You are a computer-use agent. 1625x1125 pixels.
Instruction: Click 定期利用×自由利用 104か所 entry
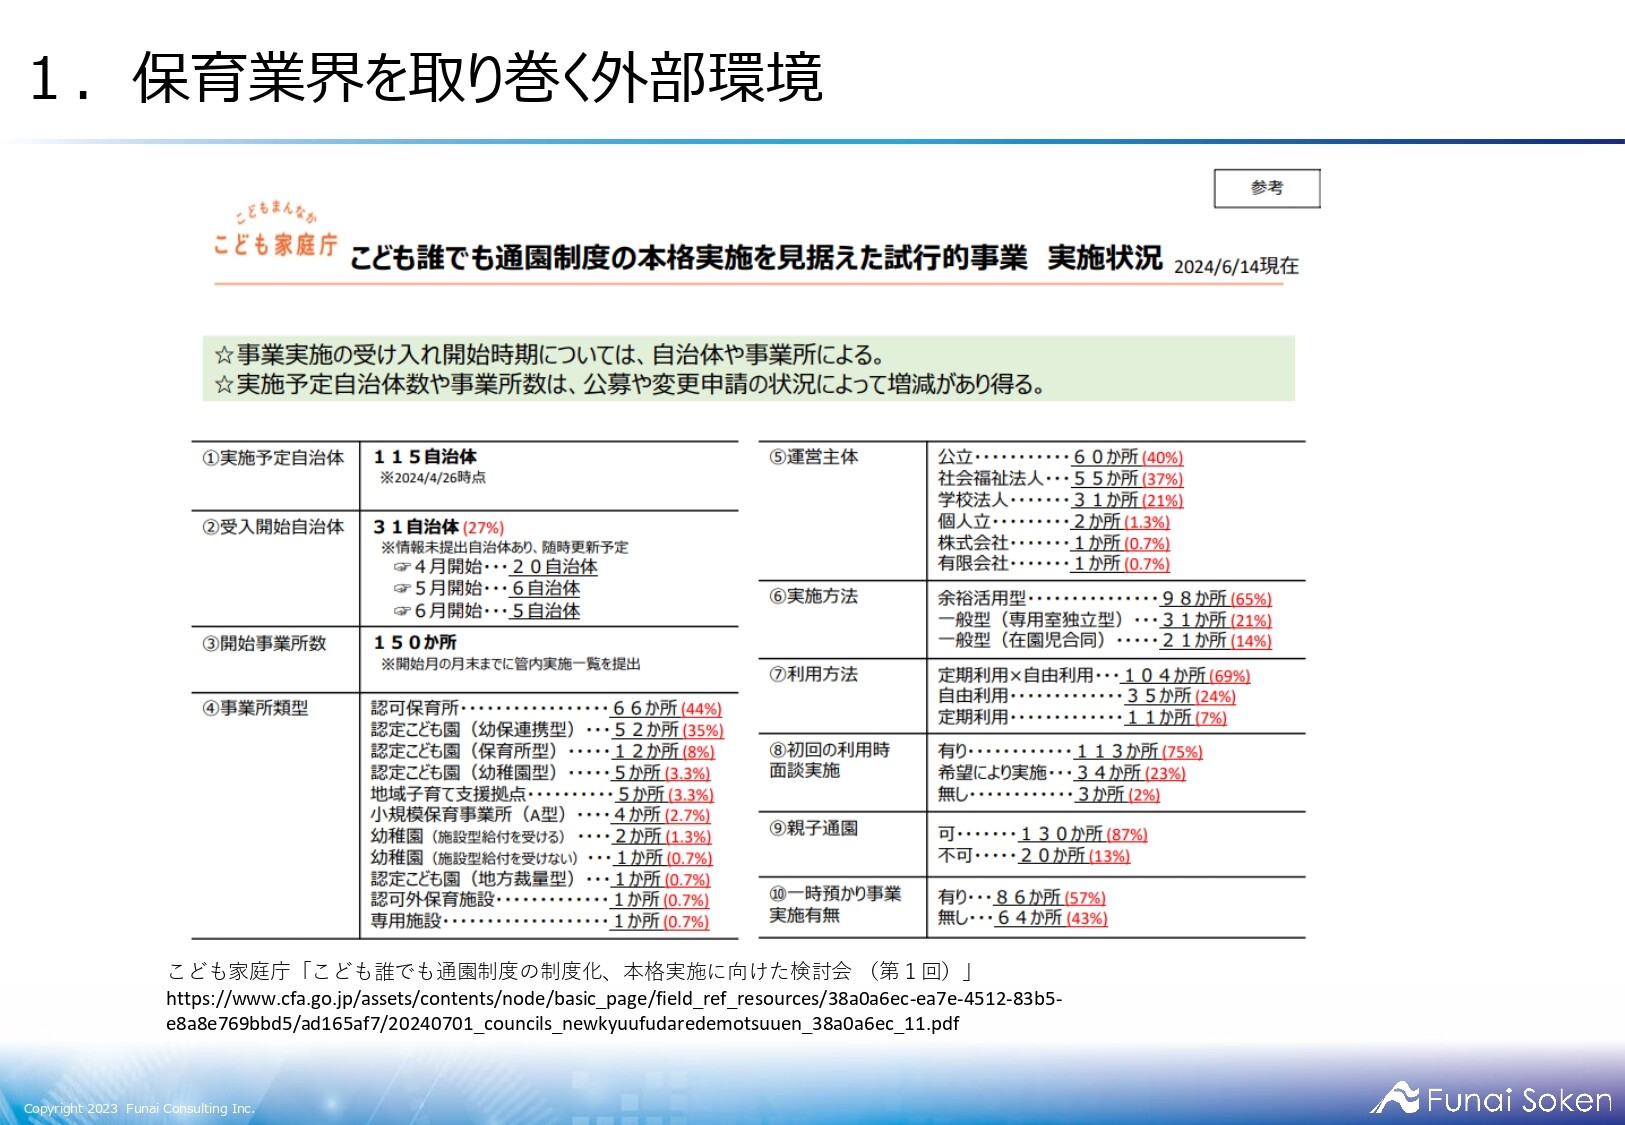click(1094, 675)
